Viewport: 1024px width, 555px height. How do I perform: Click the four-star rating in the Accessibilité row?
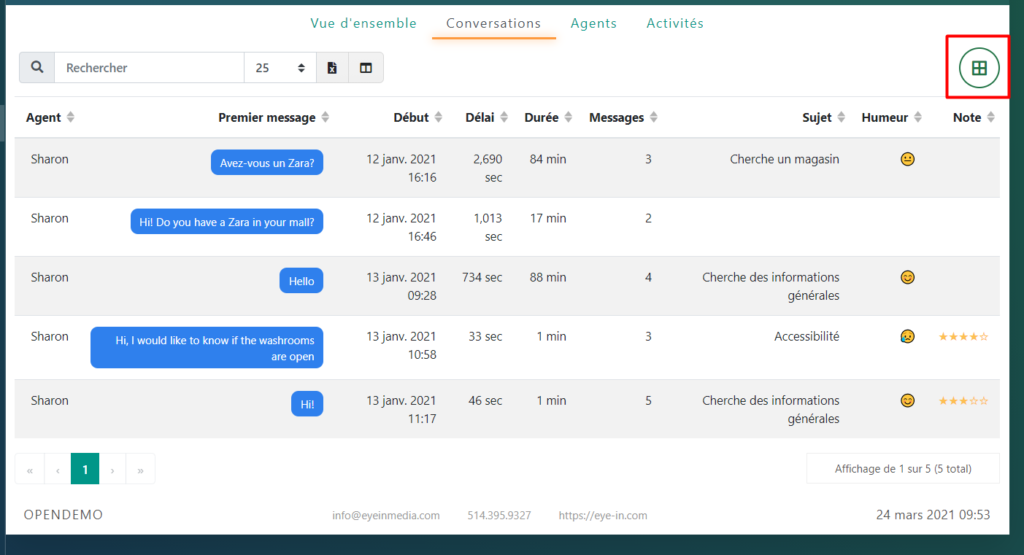coord(963,337)
